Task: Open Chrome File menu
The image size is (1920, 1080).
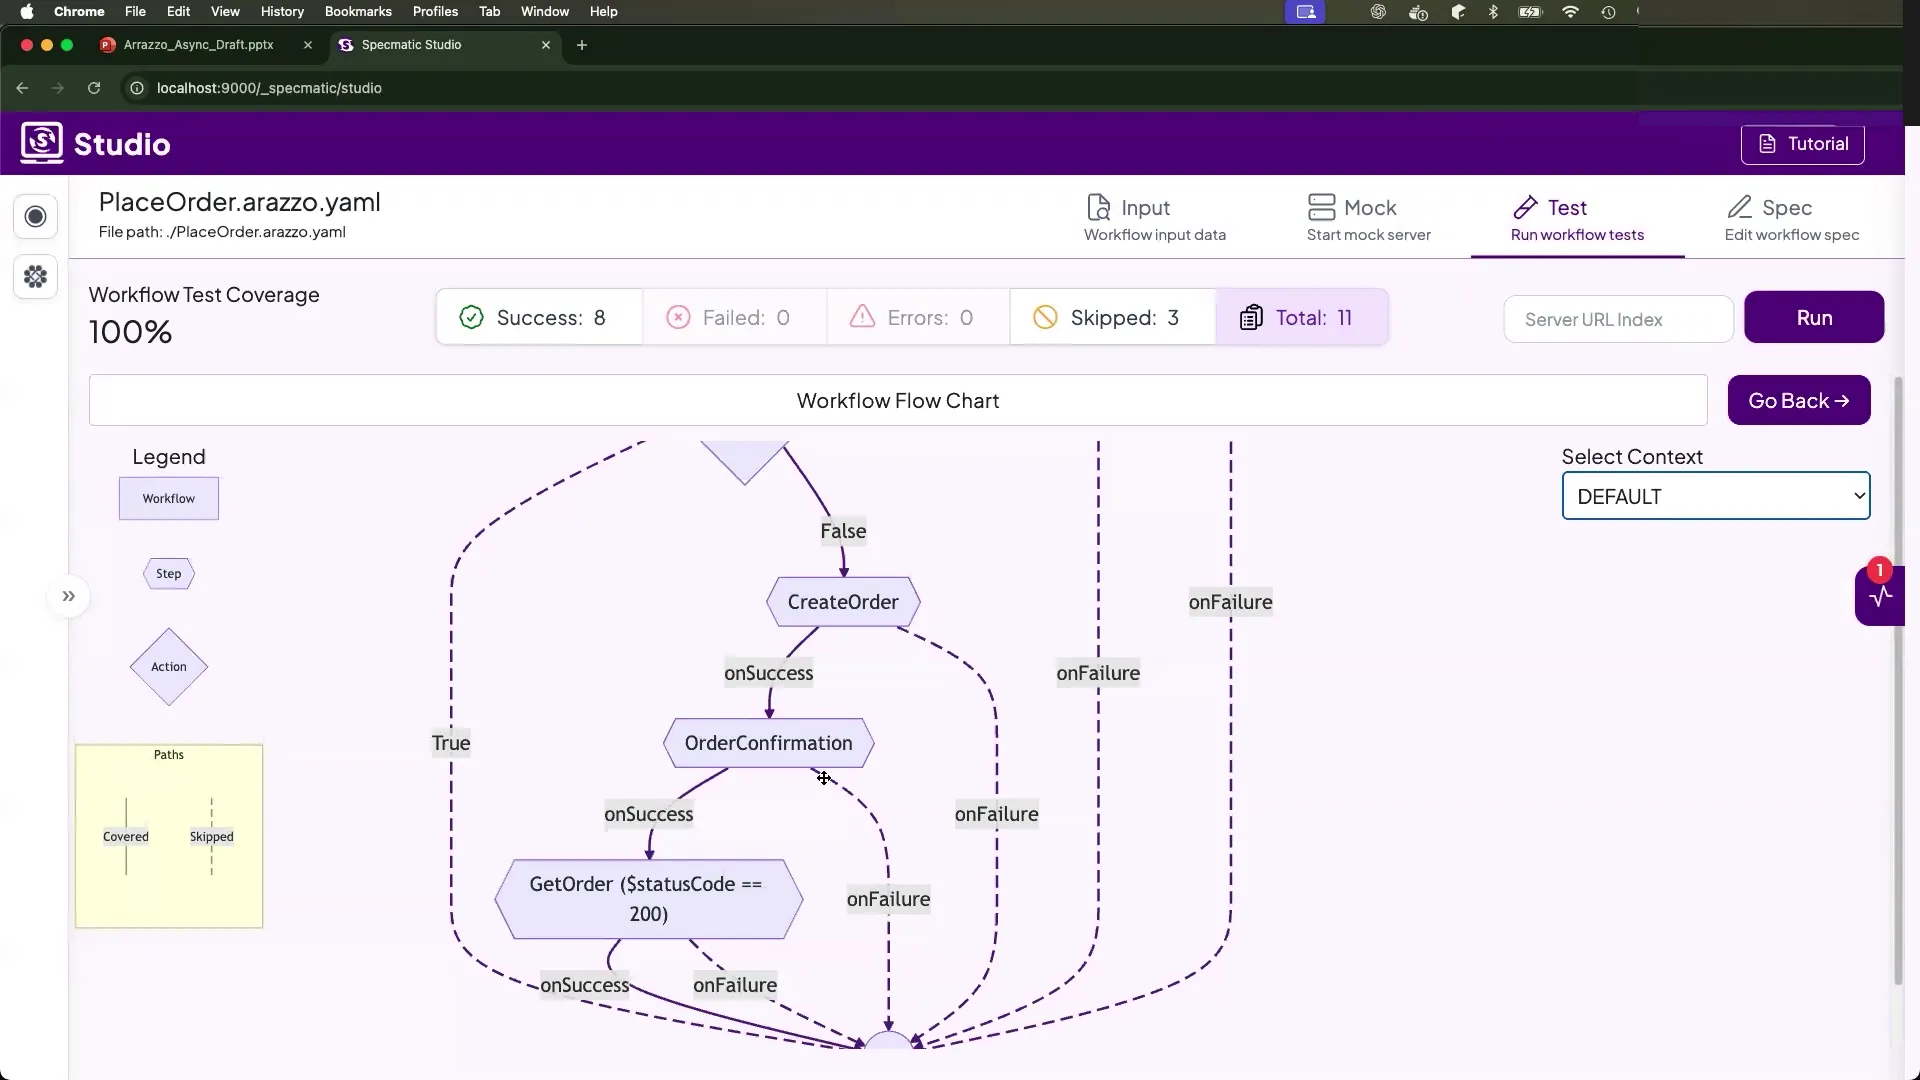Action: 135,12
